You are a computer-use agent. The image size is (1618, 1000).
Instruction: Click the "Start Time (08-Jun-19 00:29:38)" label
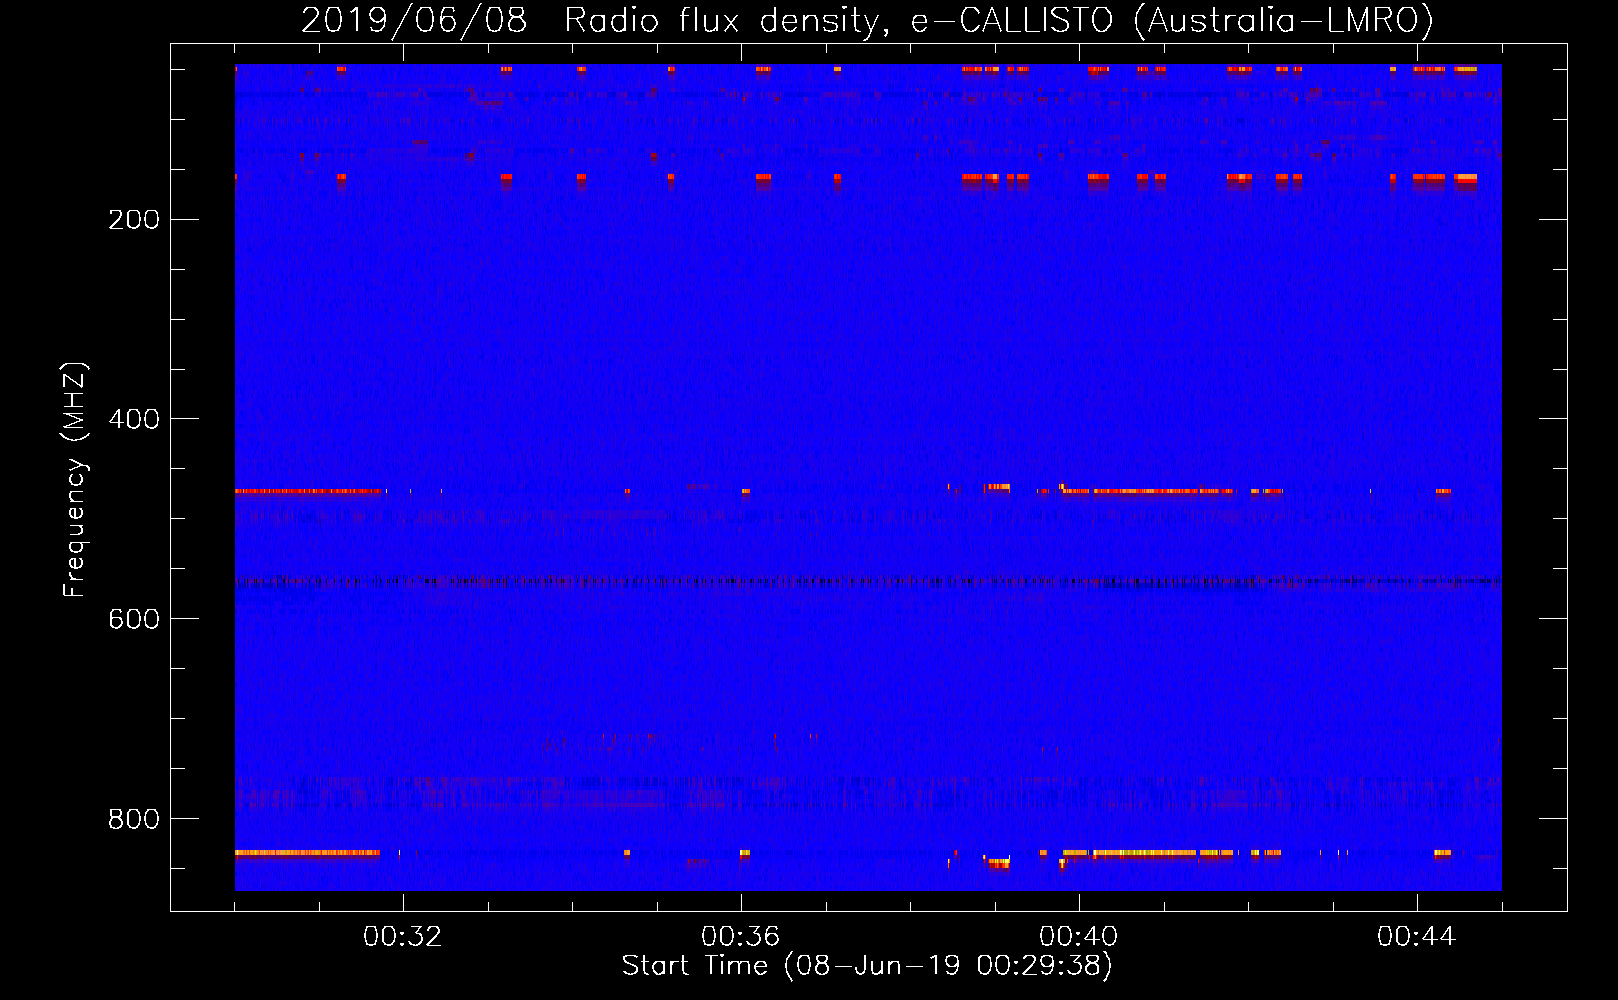867,966
